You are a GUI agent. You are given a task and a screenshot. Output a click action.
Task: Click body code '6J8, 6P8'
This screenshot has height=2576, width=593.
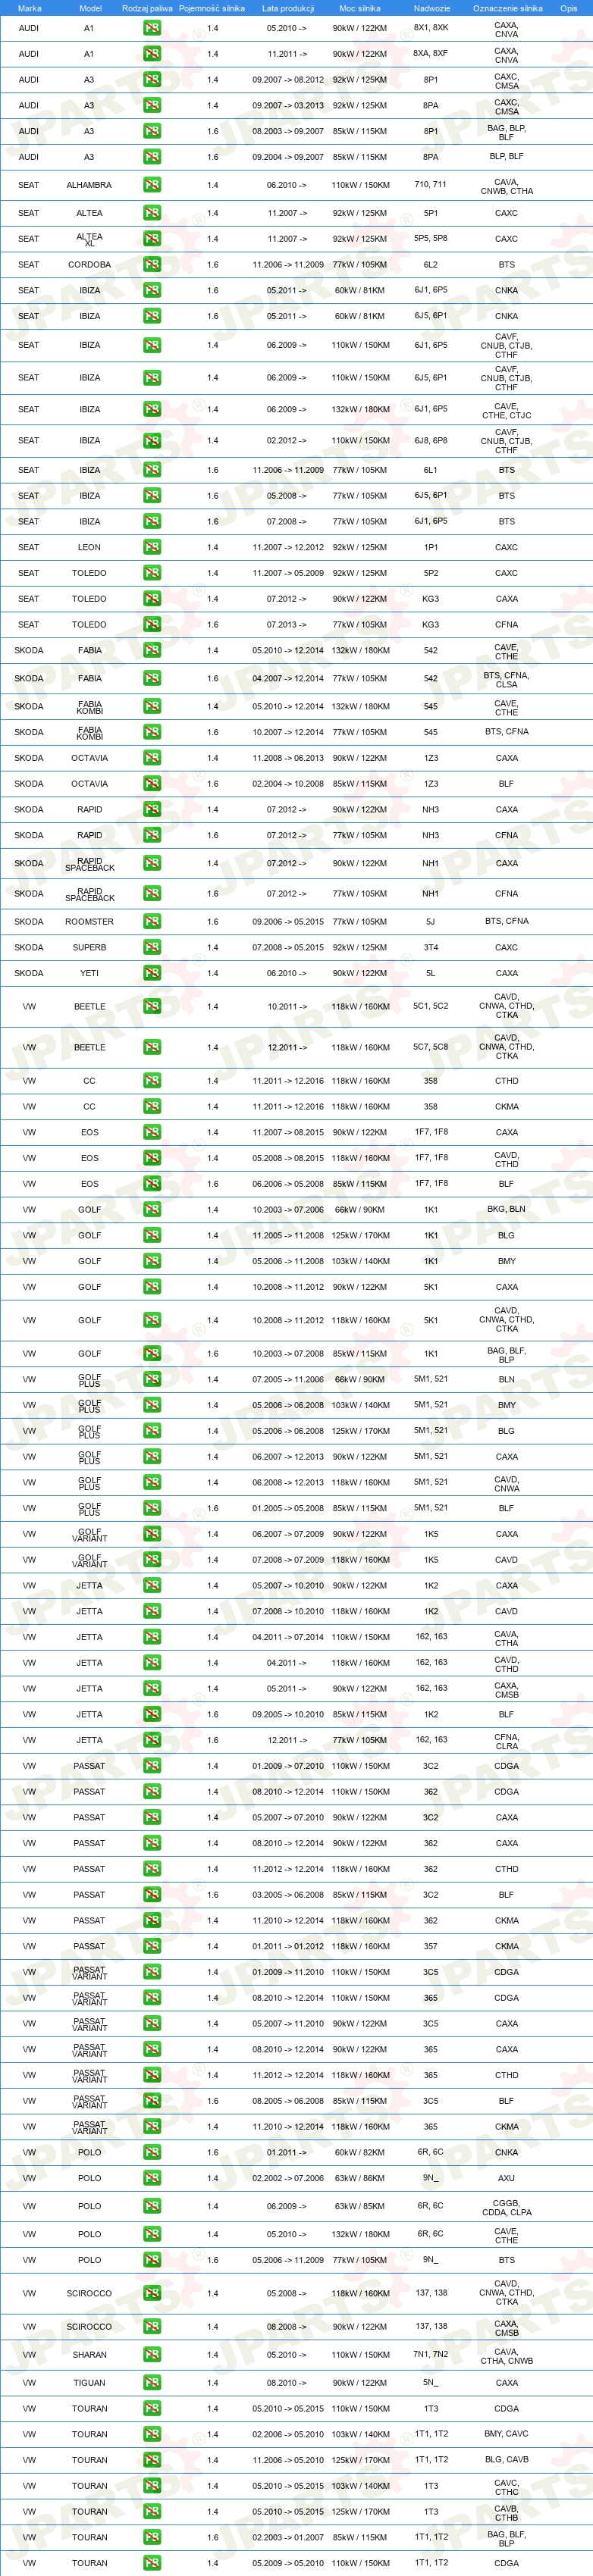click(x=431, y=440)
